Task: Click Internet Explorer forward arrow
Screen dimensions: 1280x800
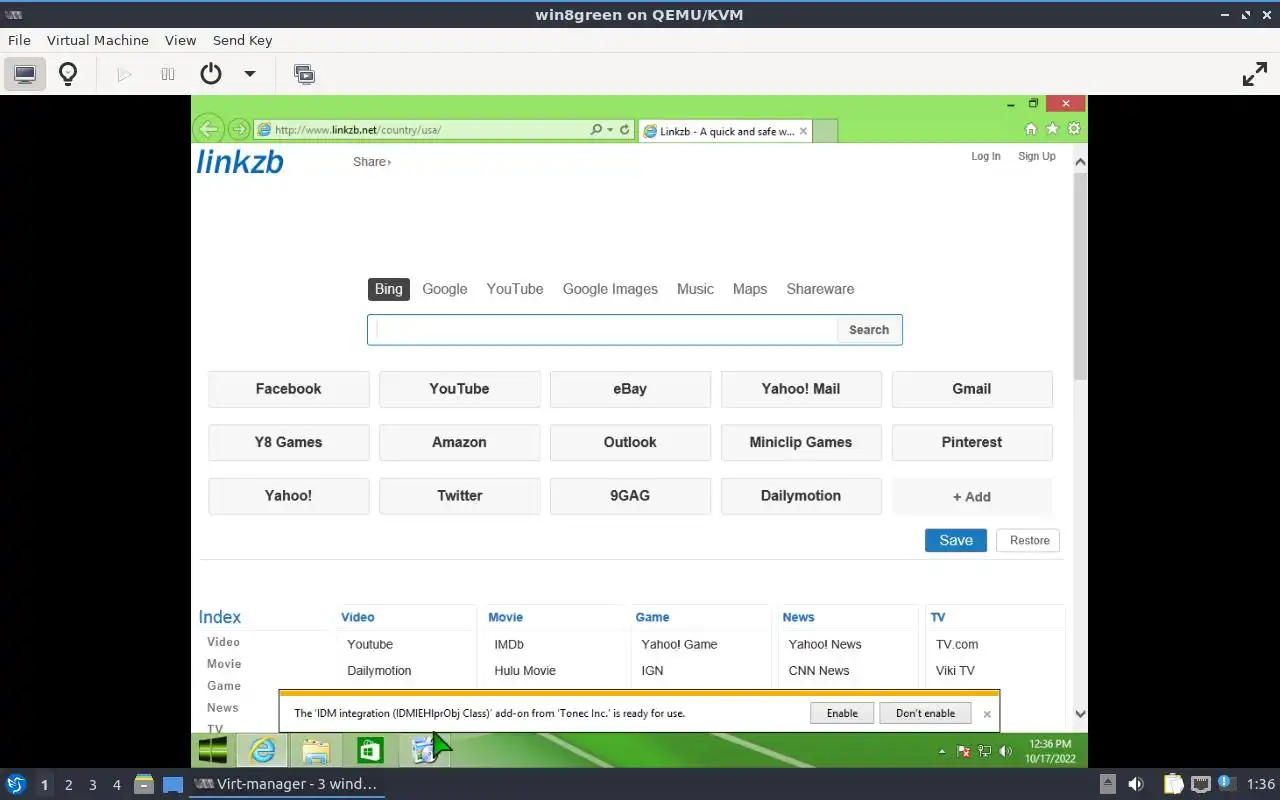Action: pyautogui.click(x=238, y=129)
